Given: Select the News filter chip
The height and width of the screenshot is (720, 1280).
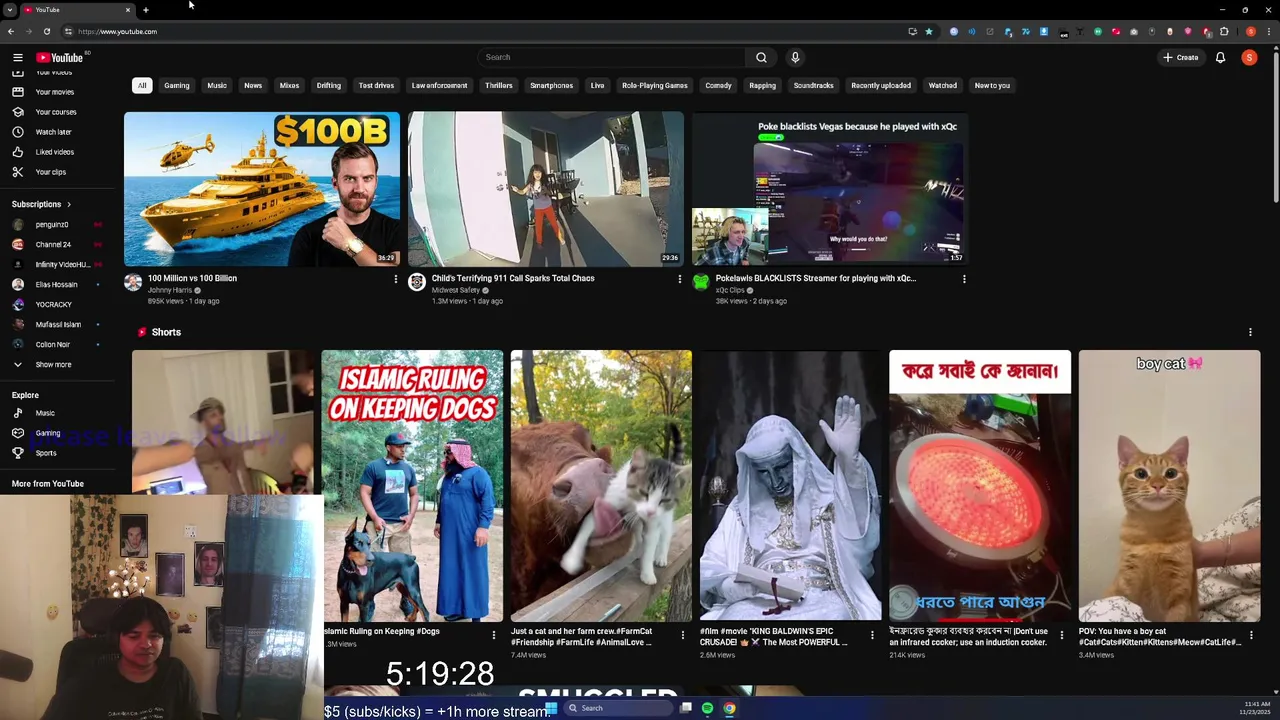Looking at the screenshot, I should coord(253,86).
